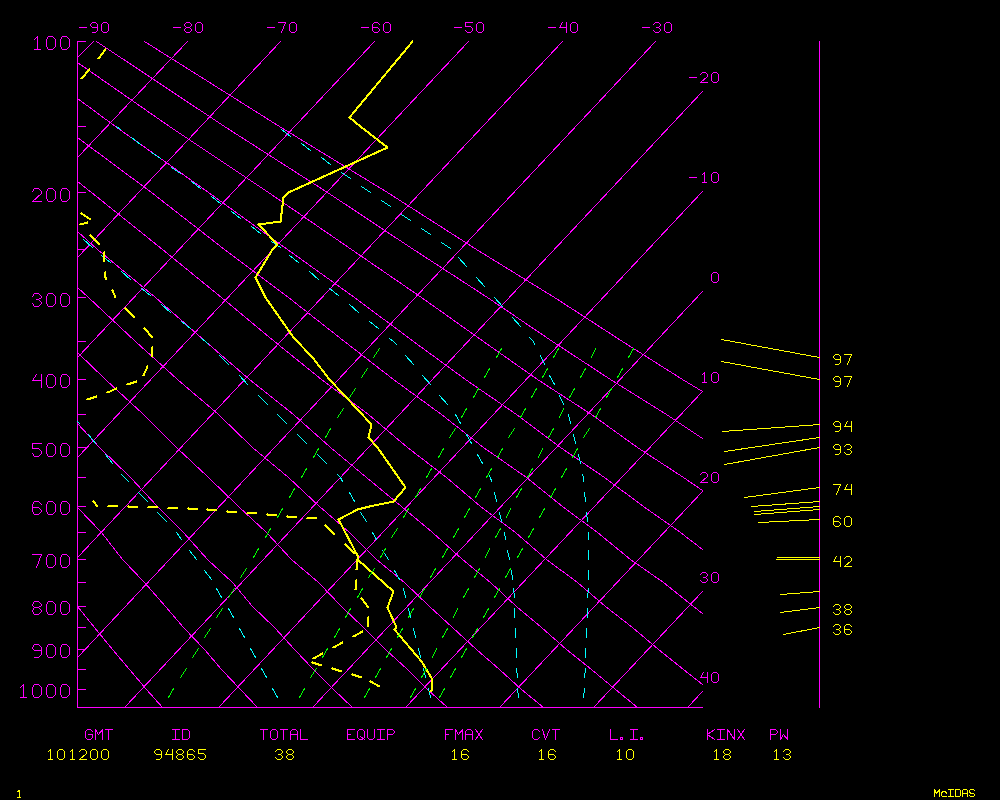1000x800 pixels.
Task: Click the wind speed value 74
Action: [843, 490]
